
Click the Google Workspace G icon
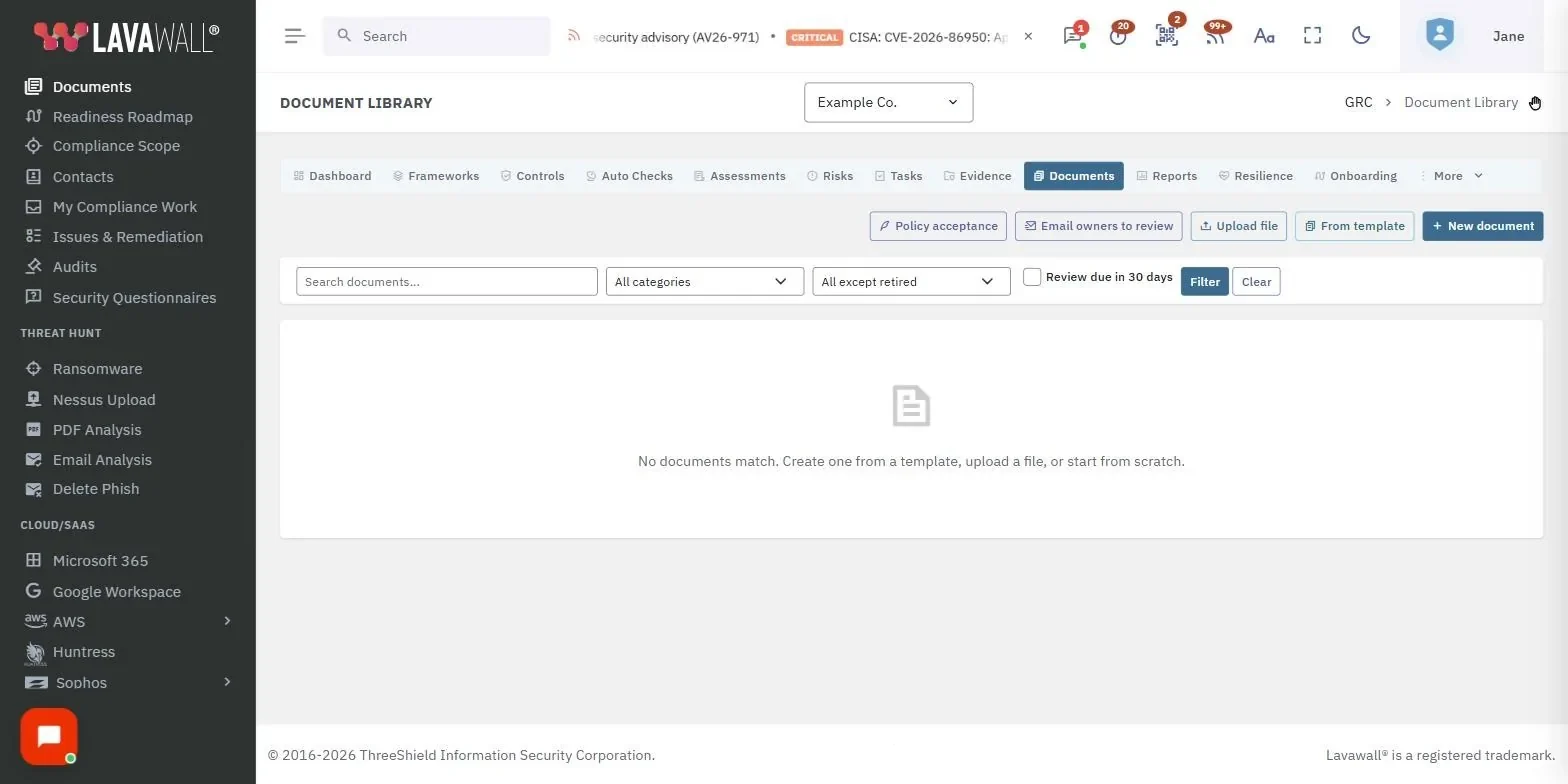[x=34, y=591]
